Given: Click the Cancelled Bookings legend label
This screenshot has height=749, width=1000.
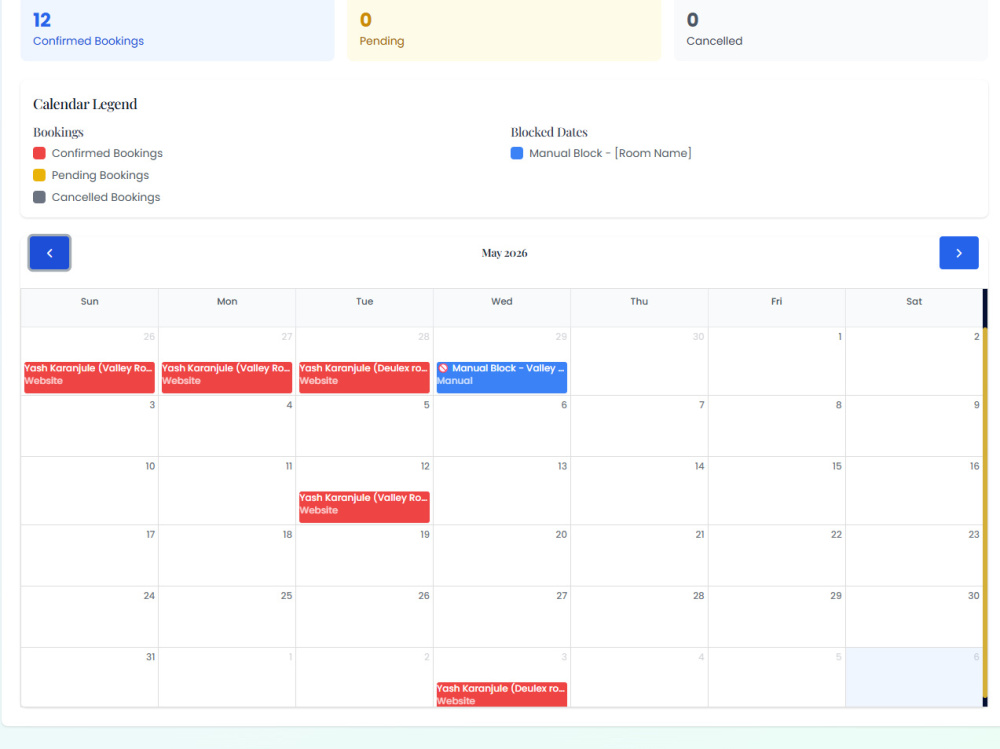Looking at the screenshot, I should (106, 197).
